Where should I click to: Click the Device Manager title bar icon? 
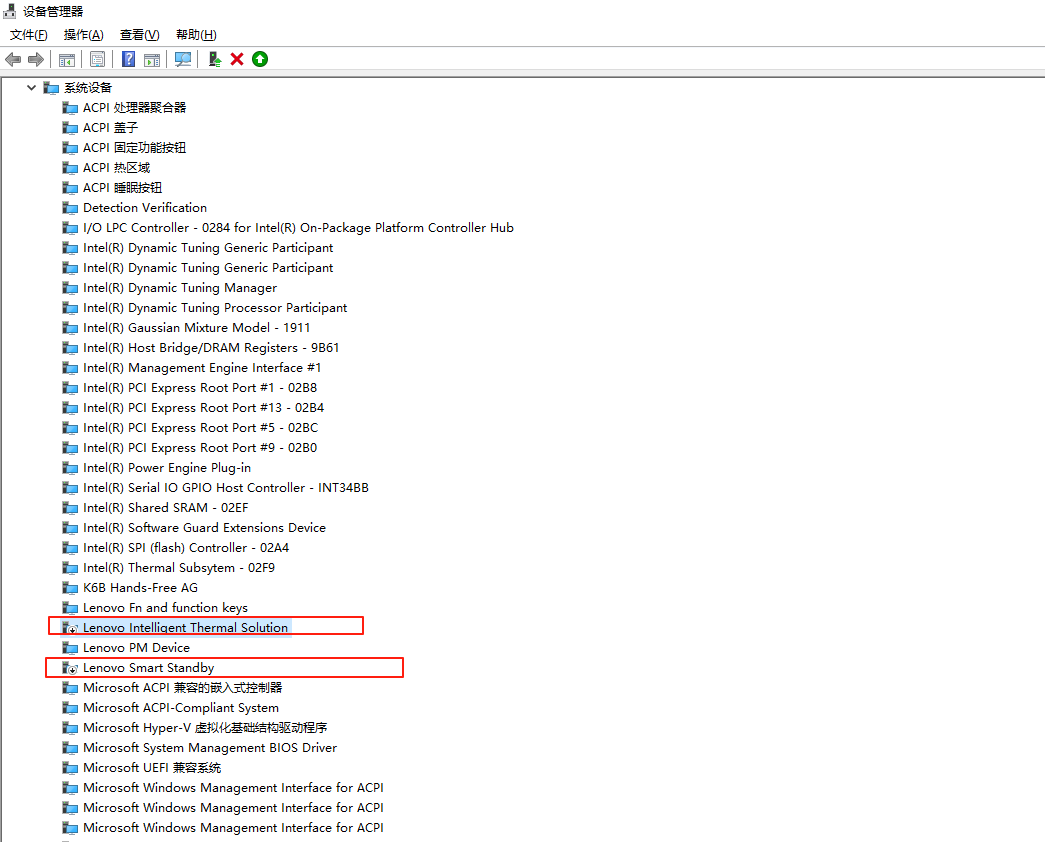[9, 11]
